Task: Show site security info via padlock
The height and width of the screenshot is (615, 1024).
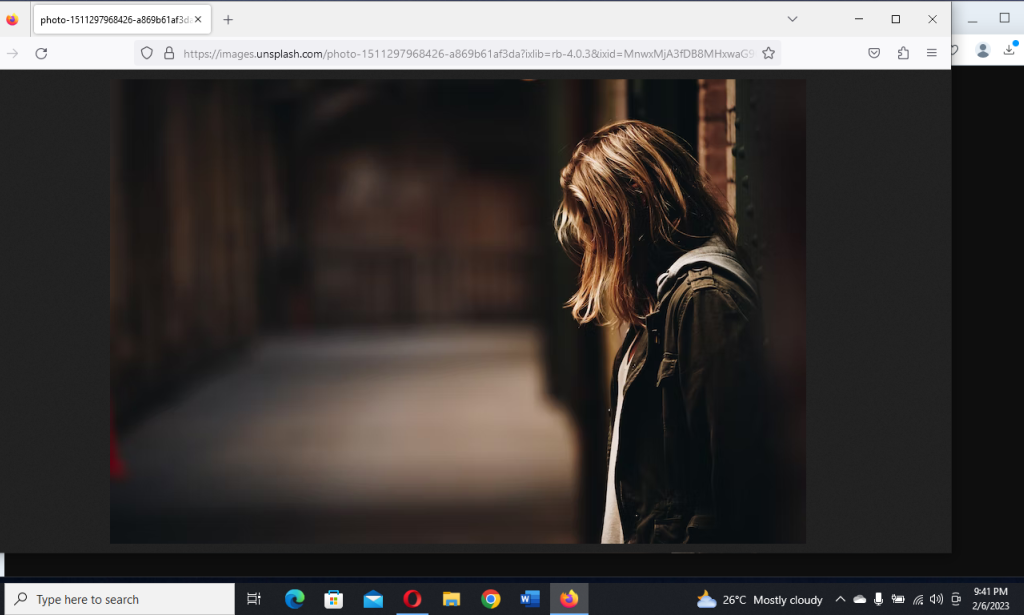Action: click(x=168, y=53)
